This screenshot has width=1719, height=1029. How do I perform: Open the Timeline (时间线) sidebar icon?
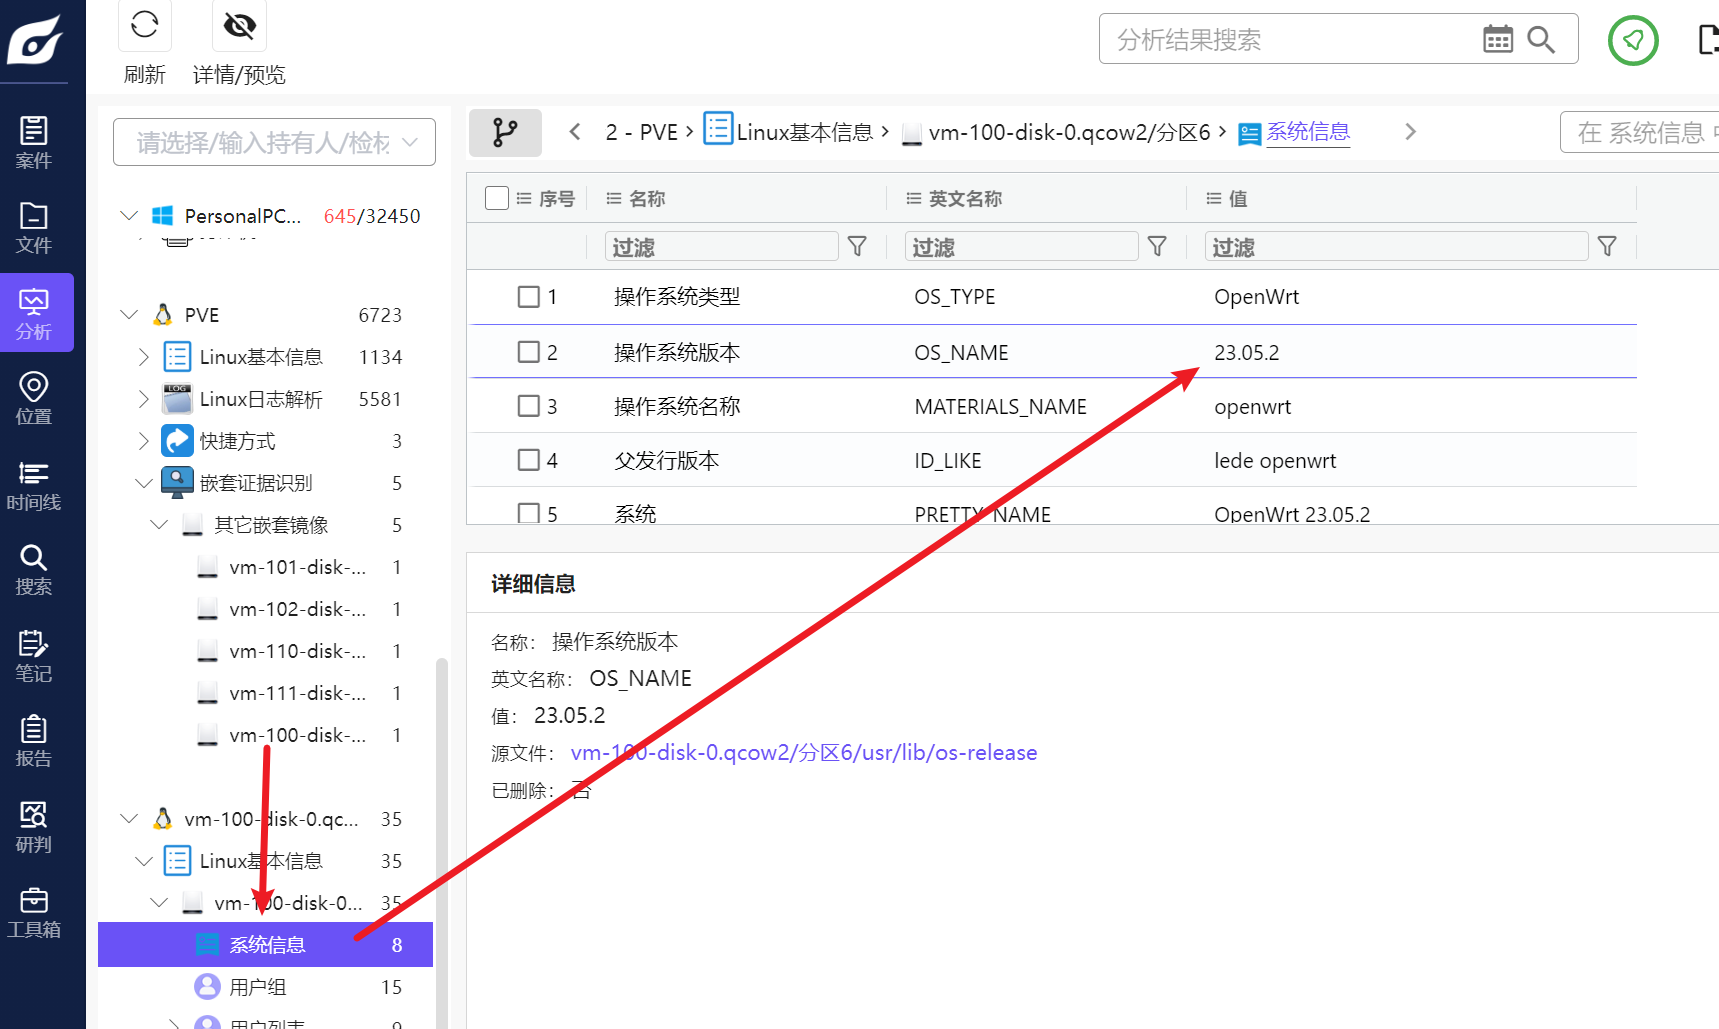click(34, 485)
